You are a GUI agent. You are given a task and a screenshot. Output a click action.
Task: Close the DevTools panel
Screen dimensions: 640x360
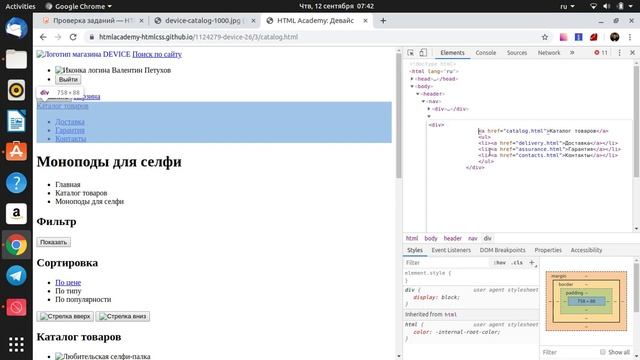click(632, 53)
